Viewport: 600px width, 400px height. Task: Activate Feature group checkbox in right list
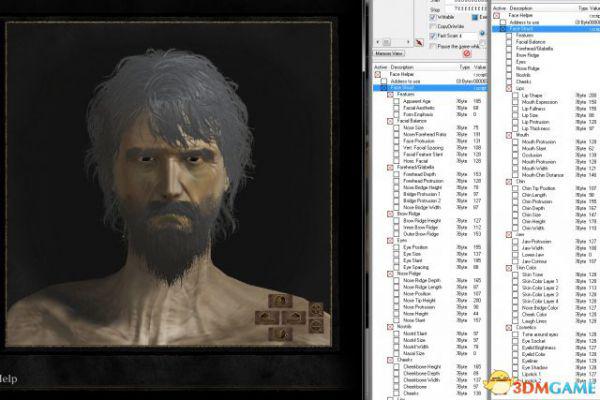pos(509,35)
